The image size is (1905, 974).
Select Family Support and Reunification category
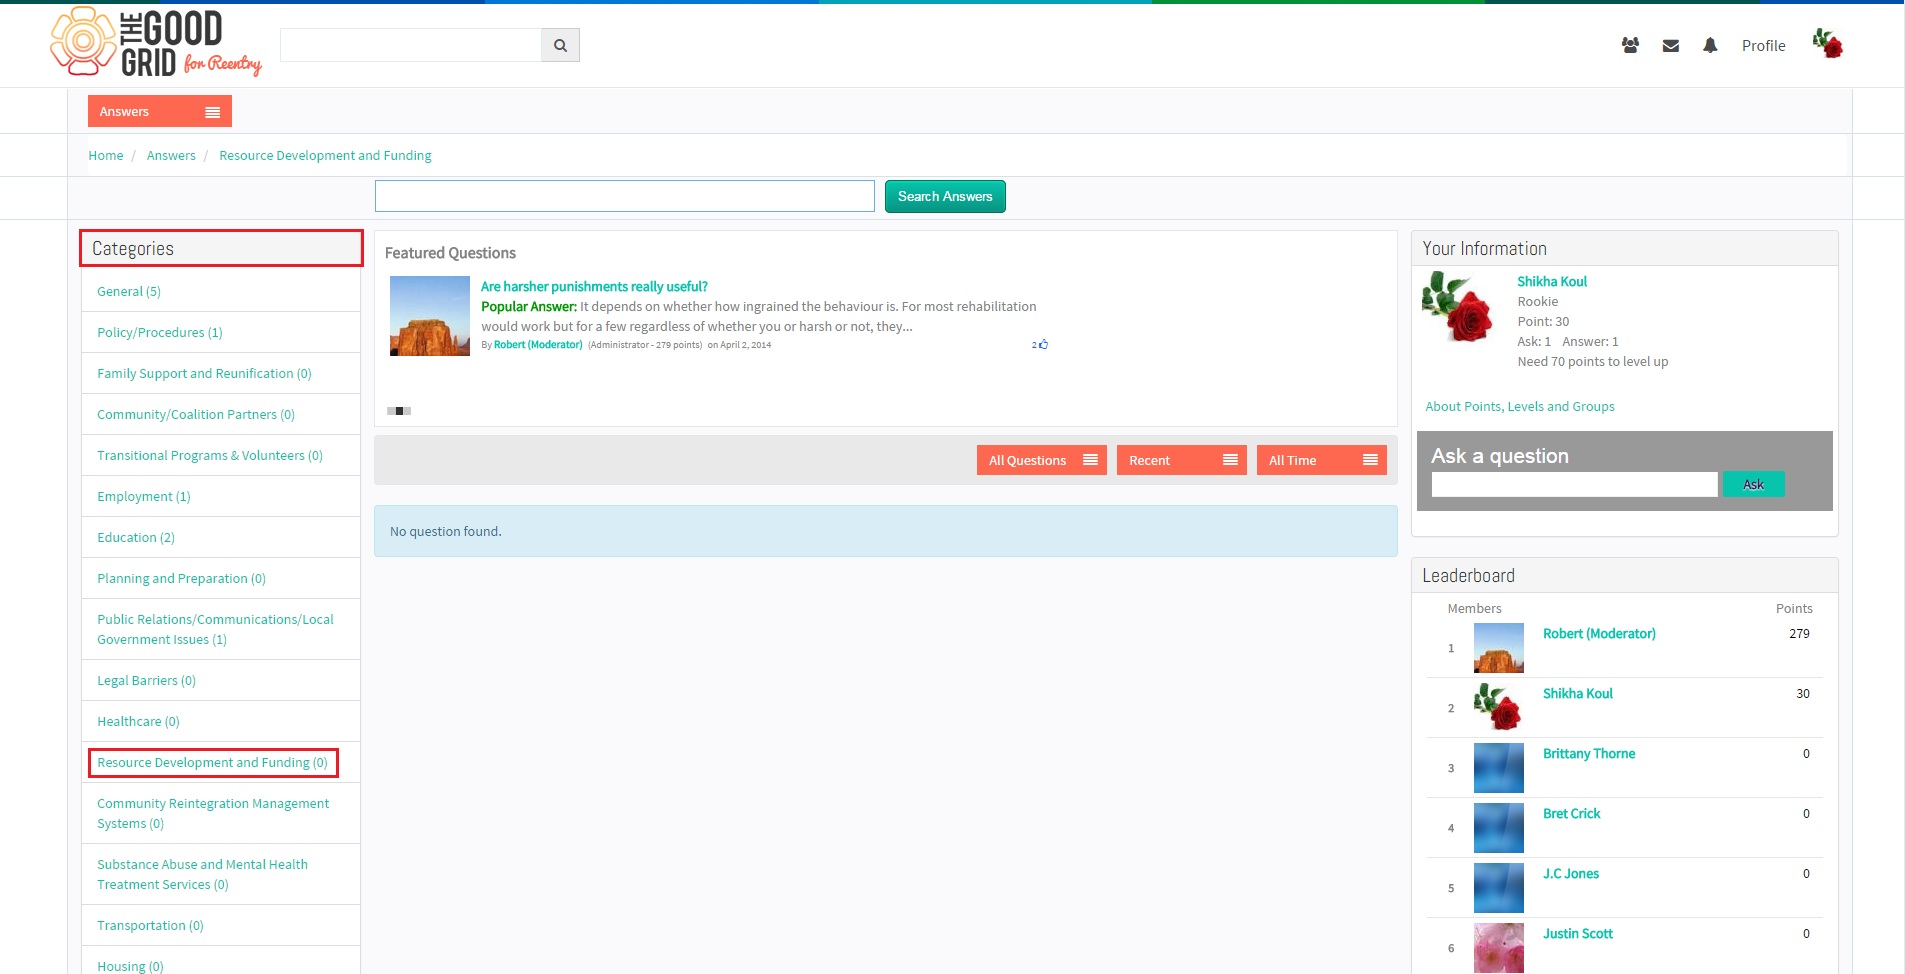(204, 373)
